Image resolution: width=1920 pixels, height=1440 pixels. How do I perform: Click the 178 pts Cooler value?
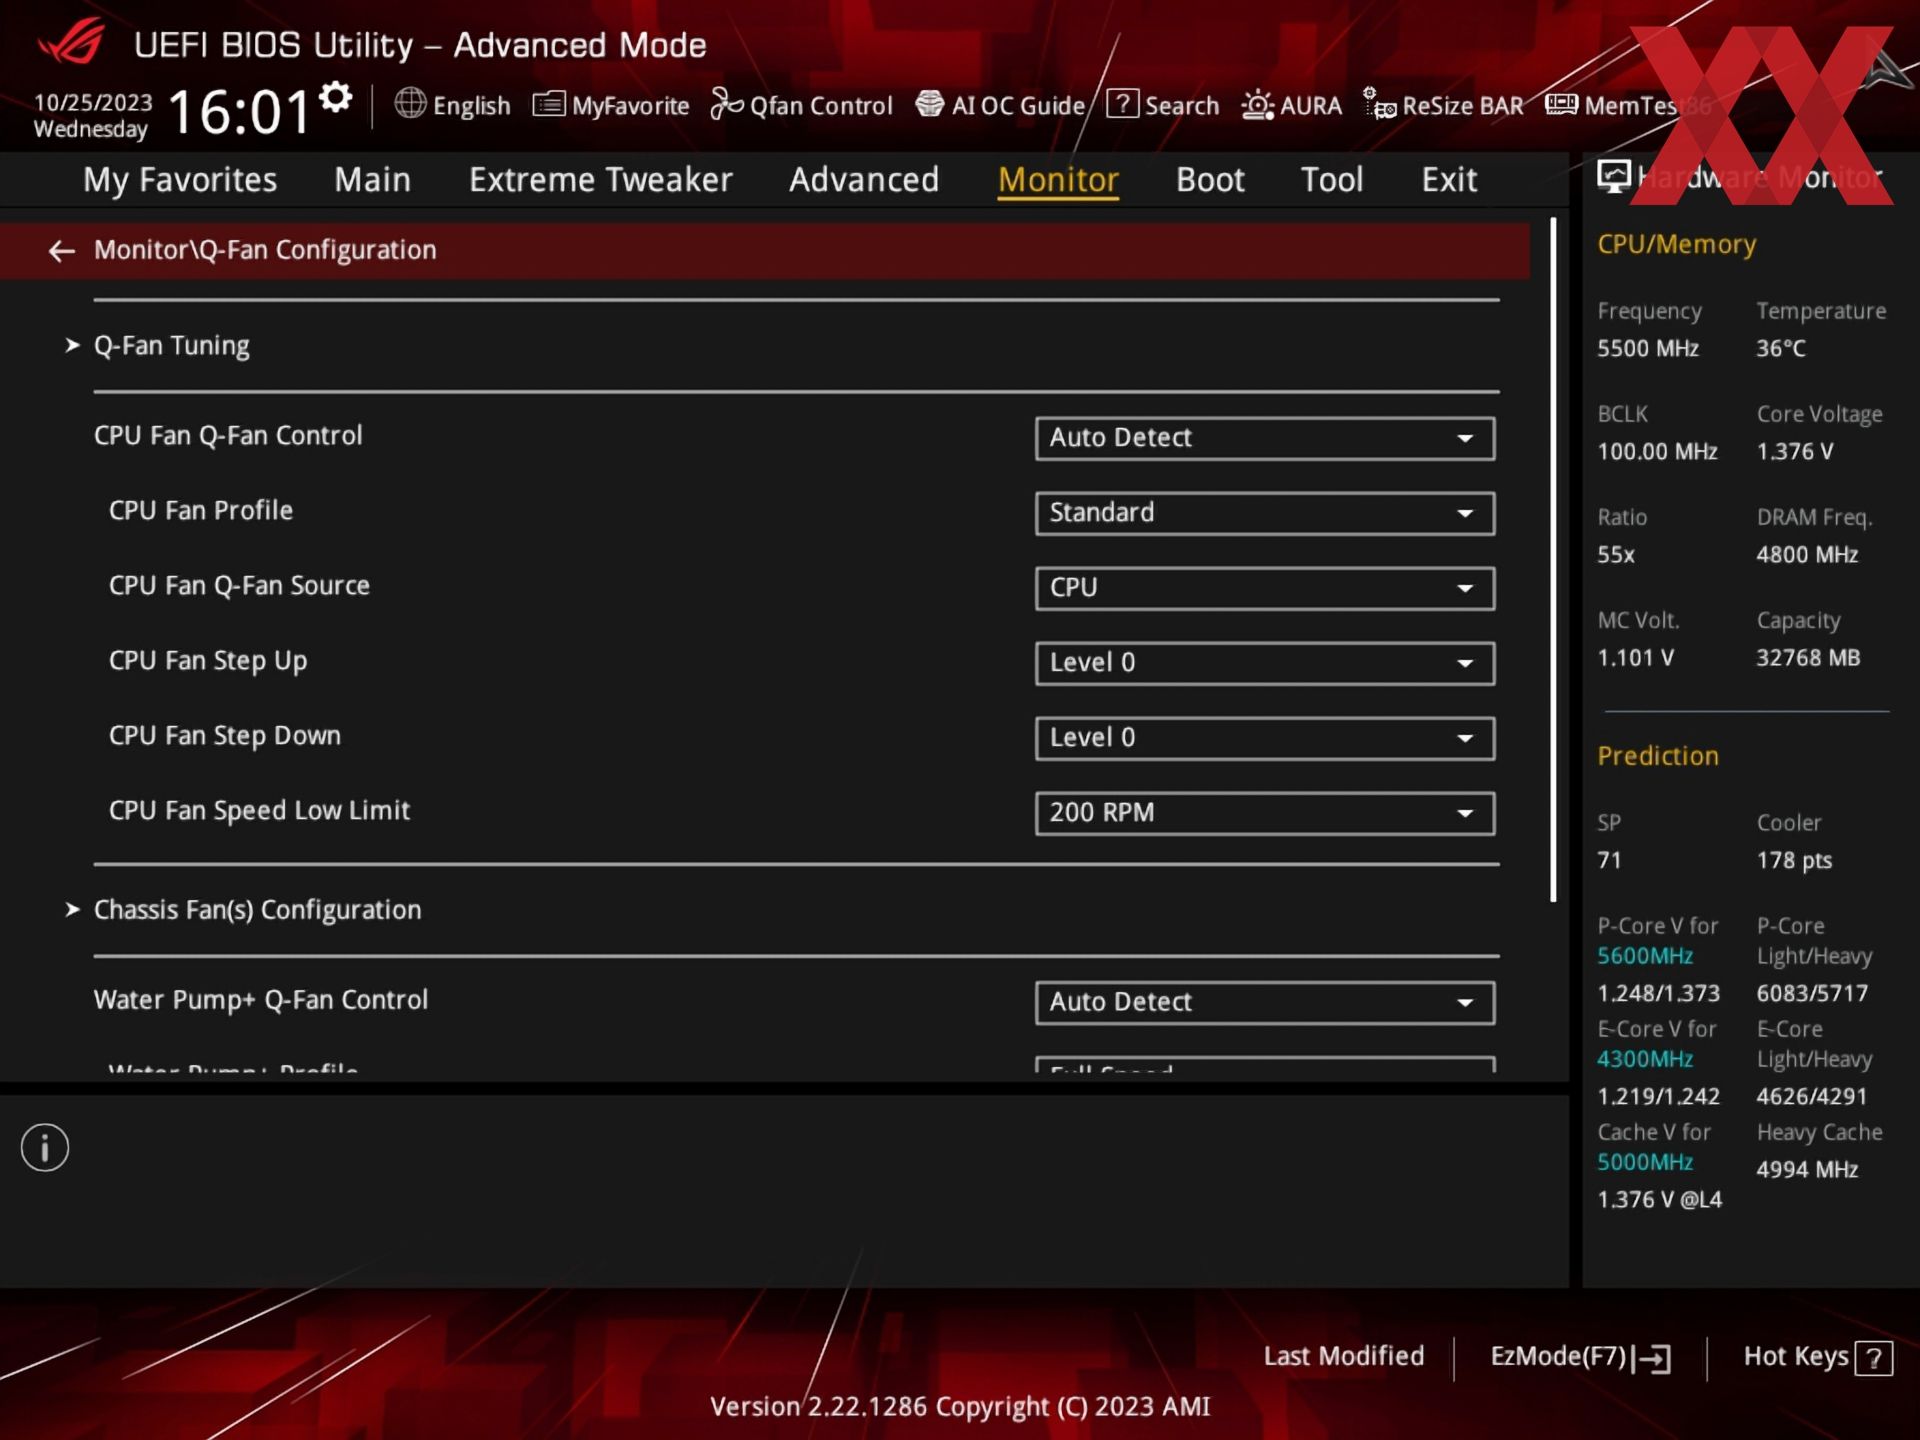[x=1794, y=860]
